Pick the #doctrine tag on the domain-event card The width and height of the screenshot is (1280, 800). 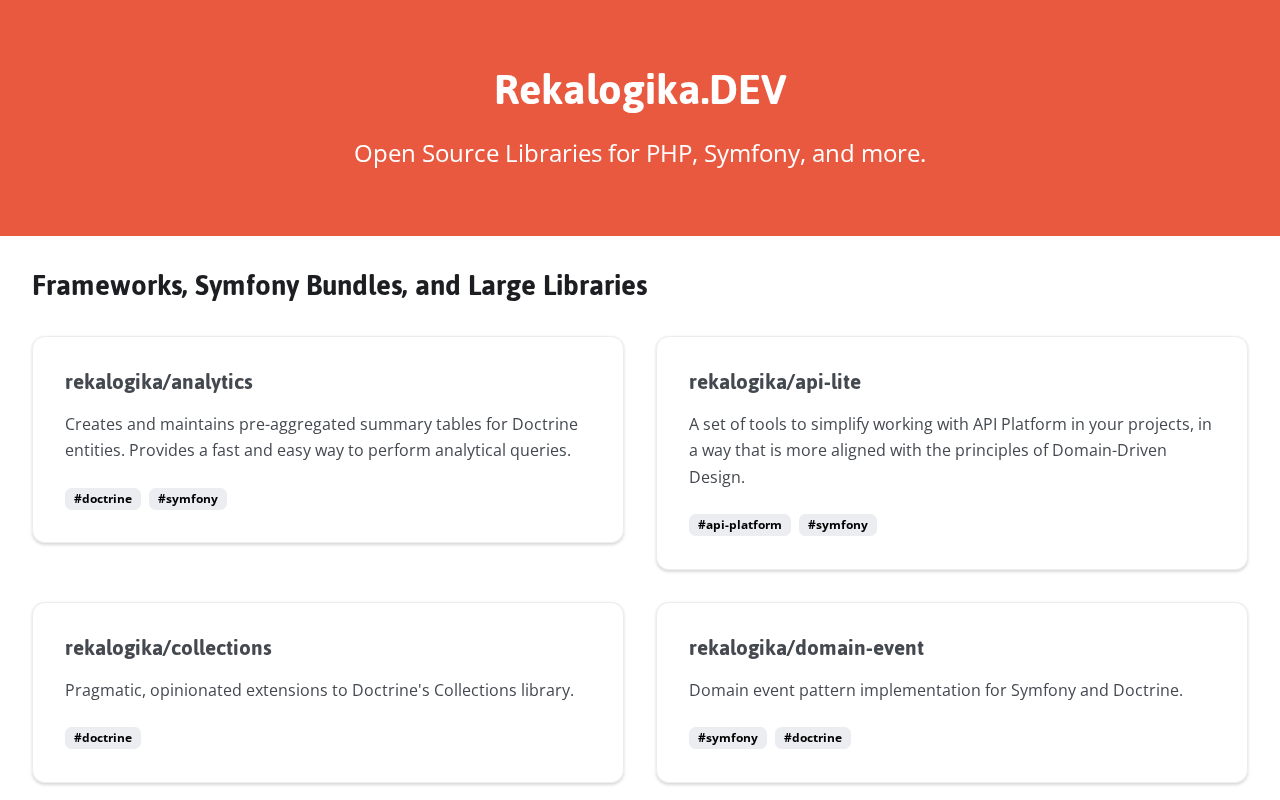813,738
